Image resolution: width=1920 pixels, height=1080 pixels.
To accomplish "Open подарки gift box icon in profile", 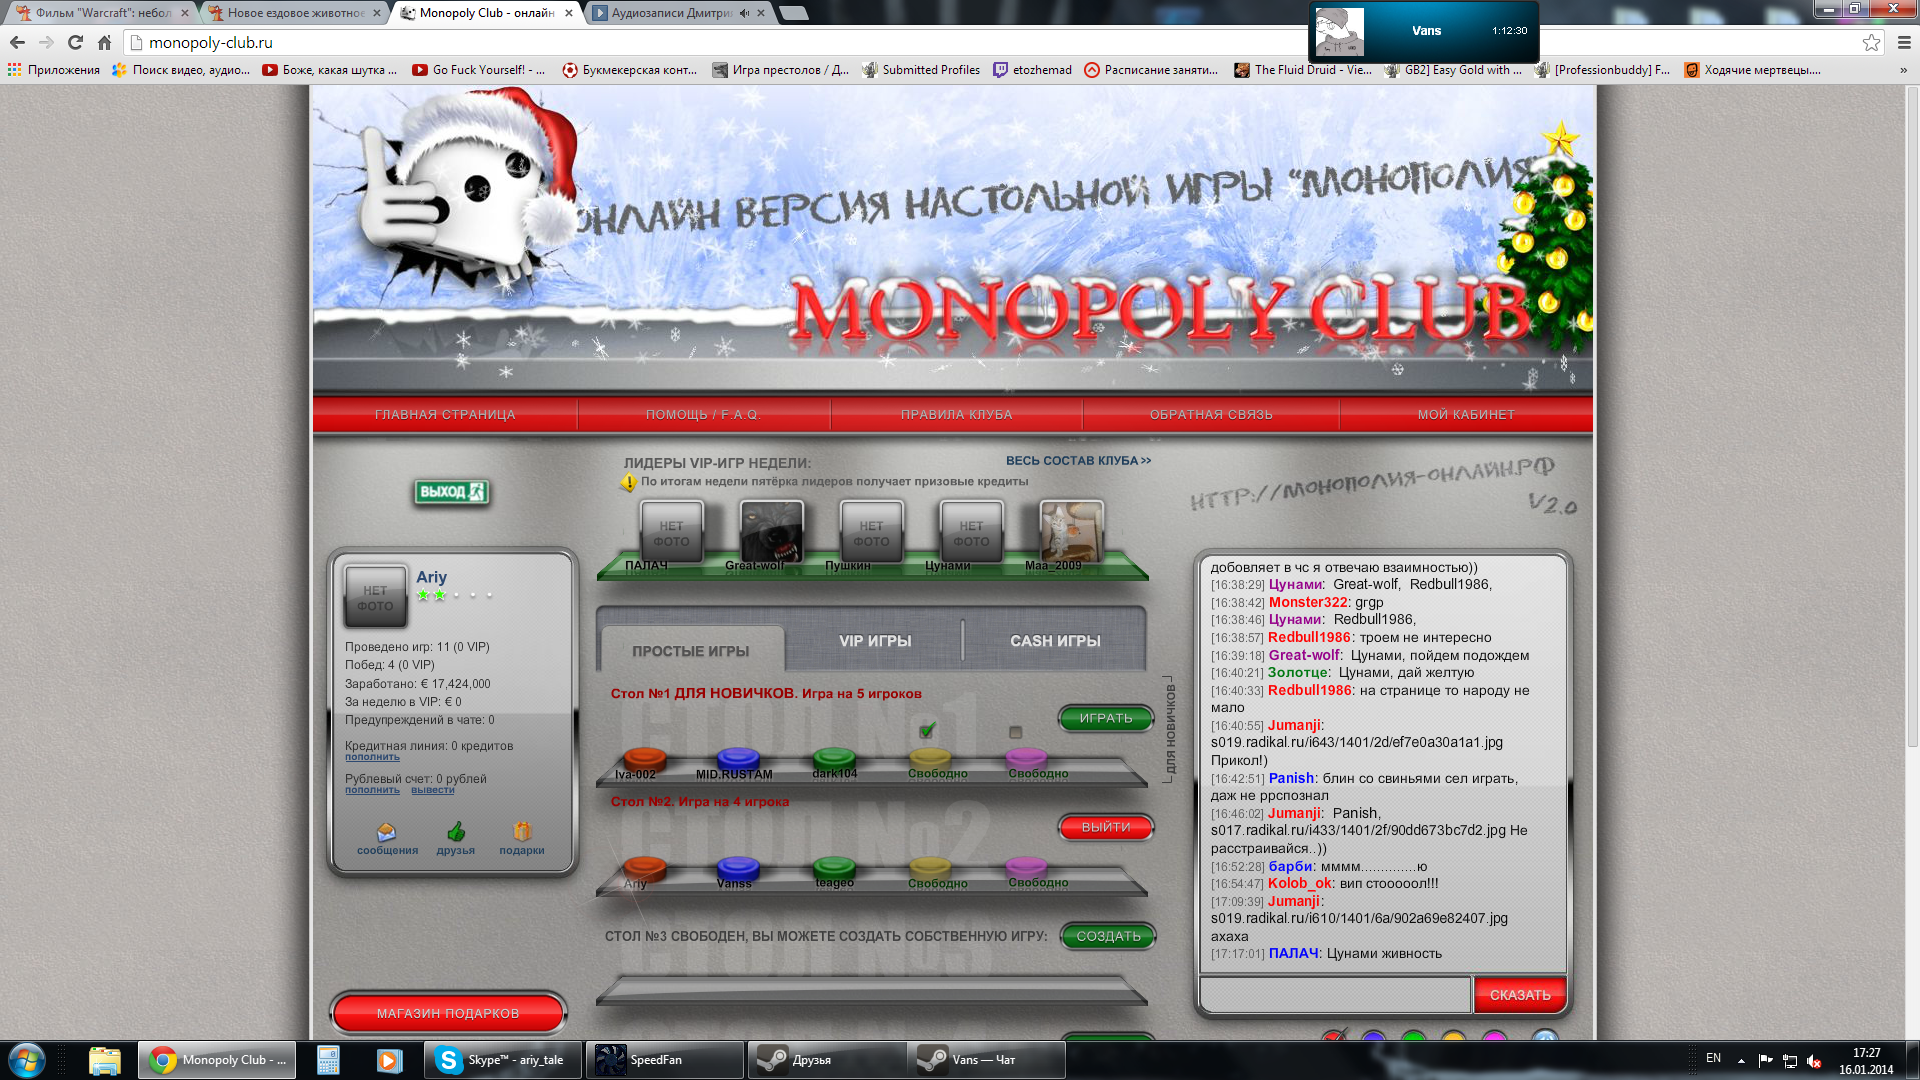I will [522, 831].
